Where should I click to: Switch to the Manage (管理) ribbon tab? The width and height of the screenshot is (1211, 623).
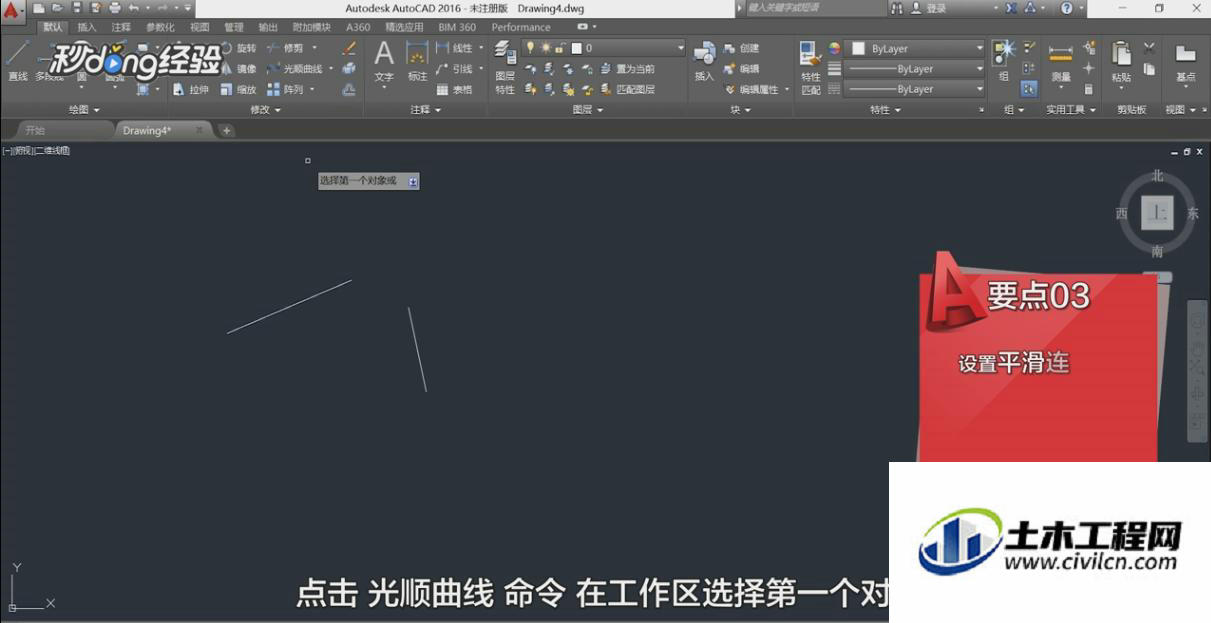coord(234,27)
